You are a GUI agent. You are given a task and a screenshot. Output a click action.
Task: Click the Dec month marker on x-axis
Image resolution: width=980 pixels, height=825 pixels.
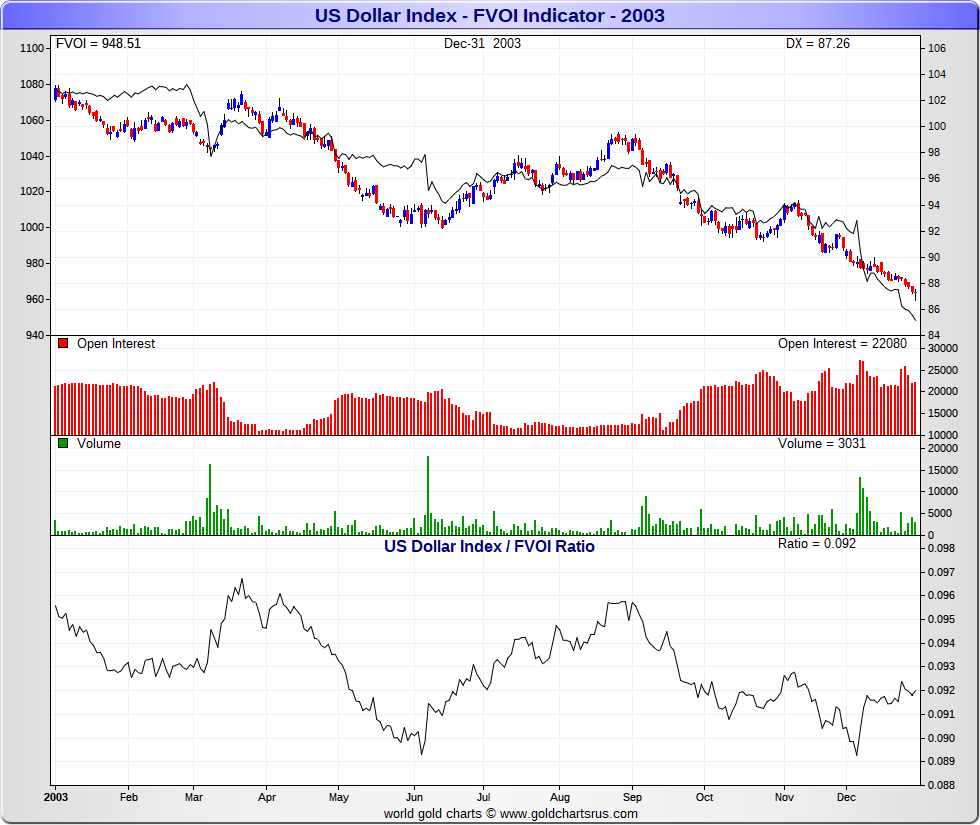846,798
